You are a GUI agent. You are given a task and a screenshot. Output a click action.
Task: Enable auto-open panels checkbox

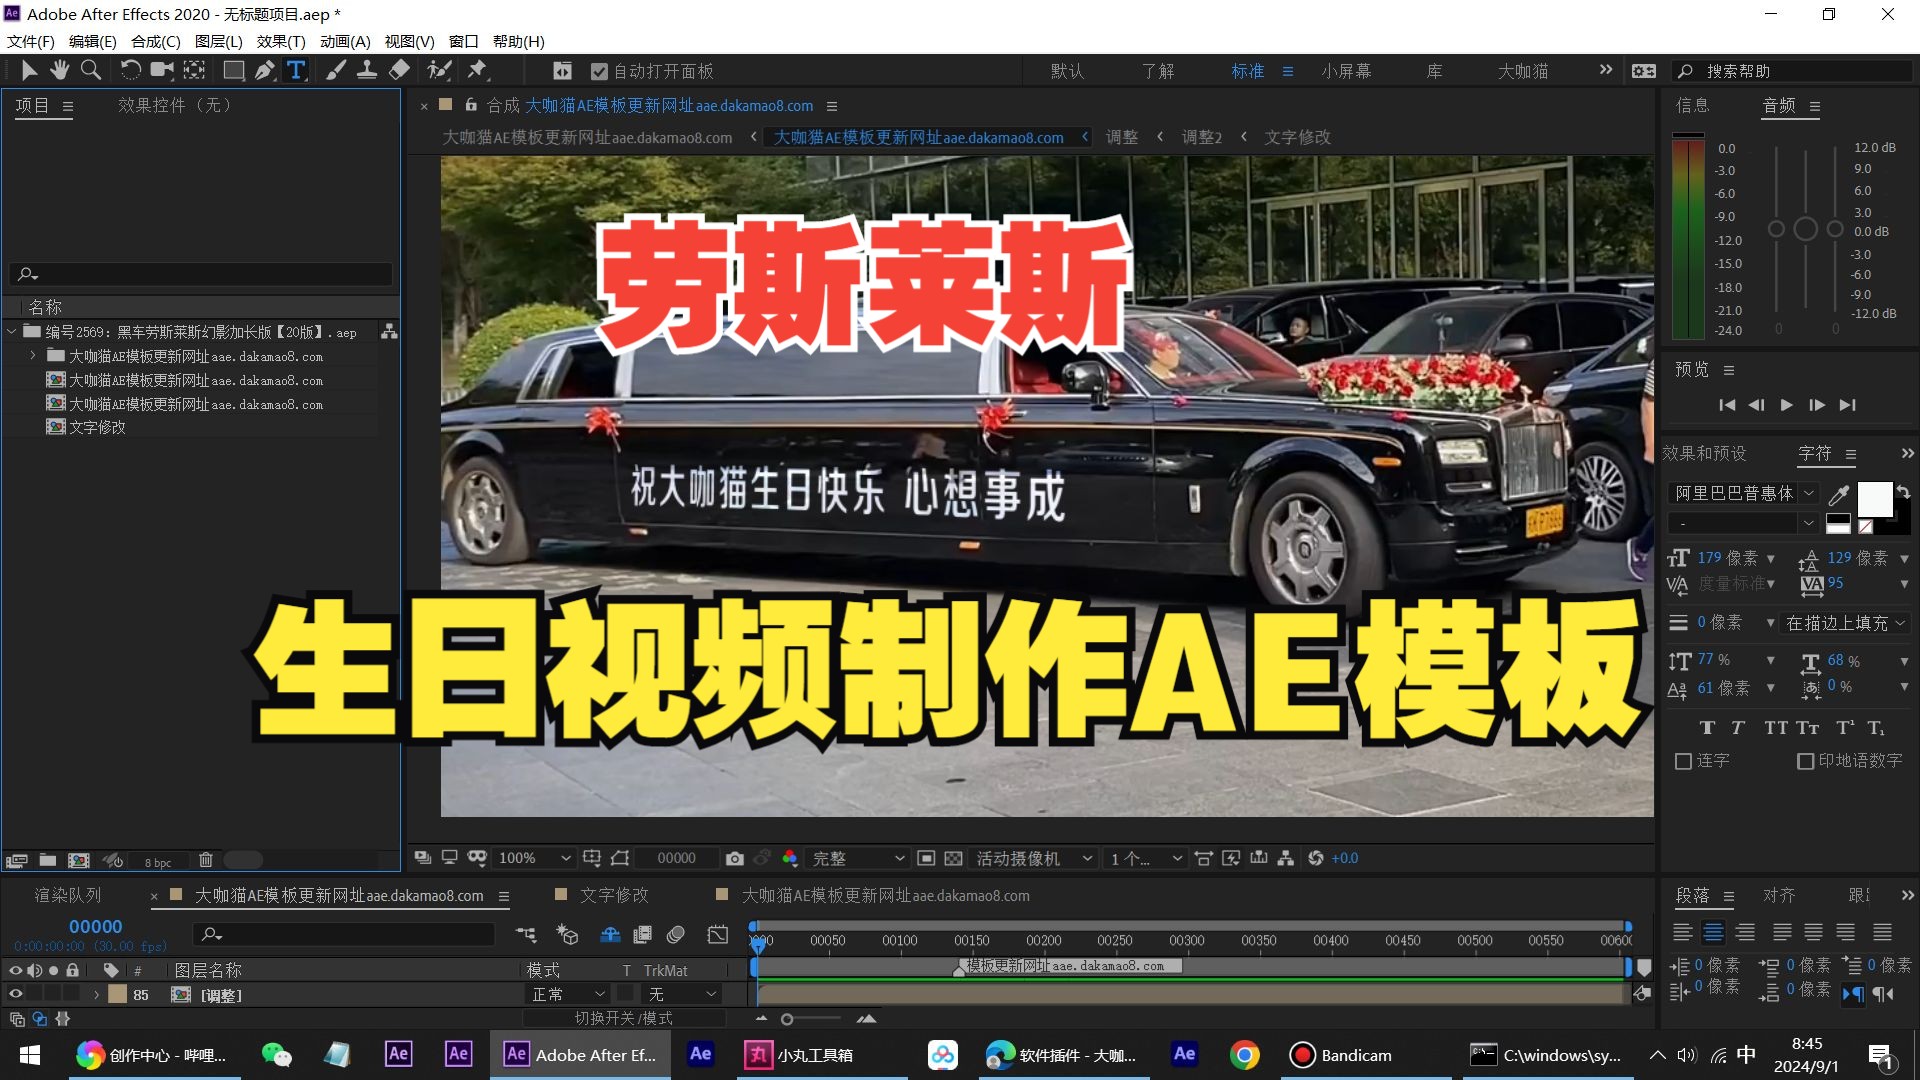tap(599, 71)
